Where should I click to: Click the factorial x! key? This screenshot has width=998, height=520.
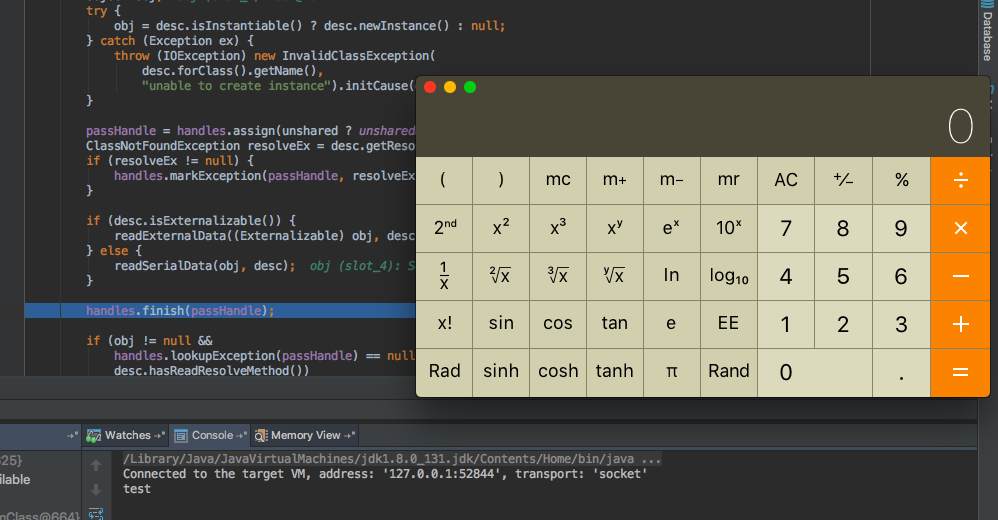tap(444, 324)
